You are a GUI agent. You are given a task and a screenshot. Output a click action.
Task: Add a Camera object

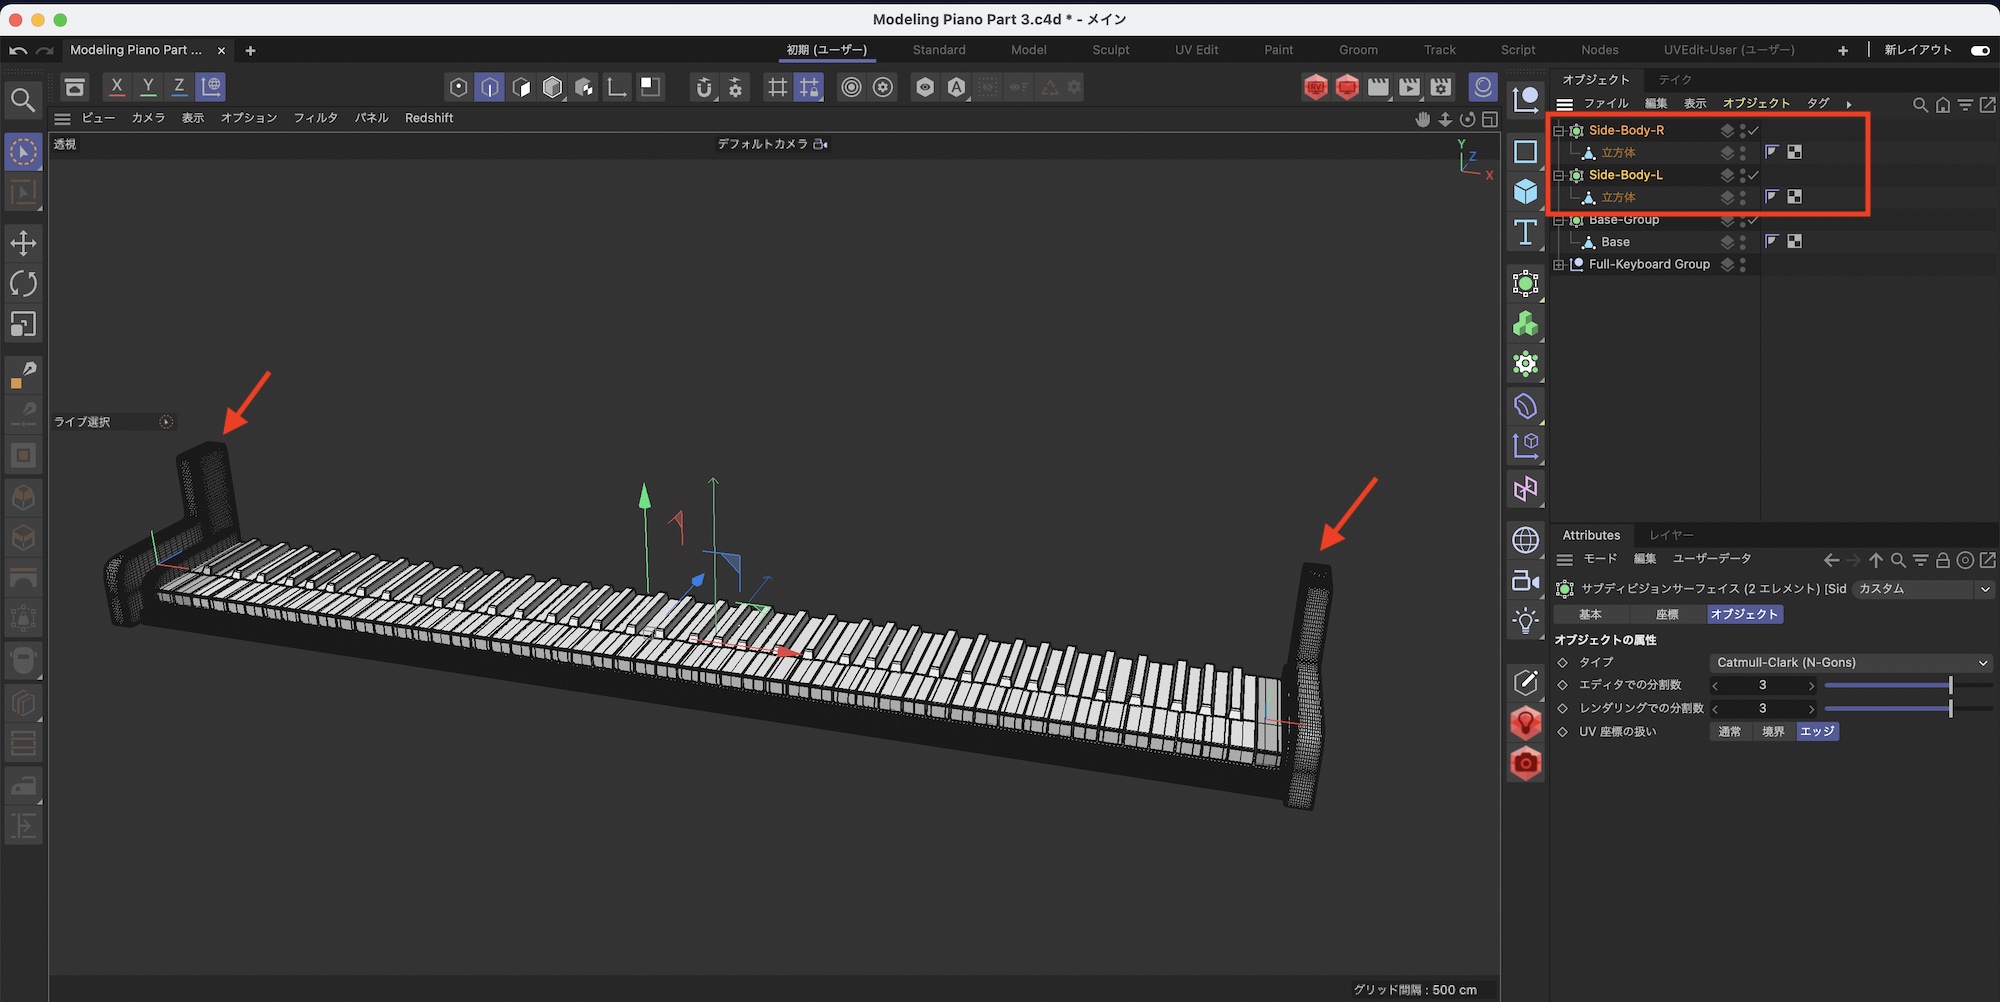pyautogui.click(x=1525, y=581)
